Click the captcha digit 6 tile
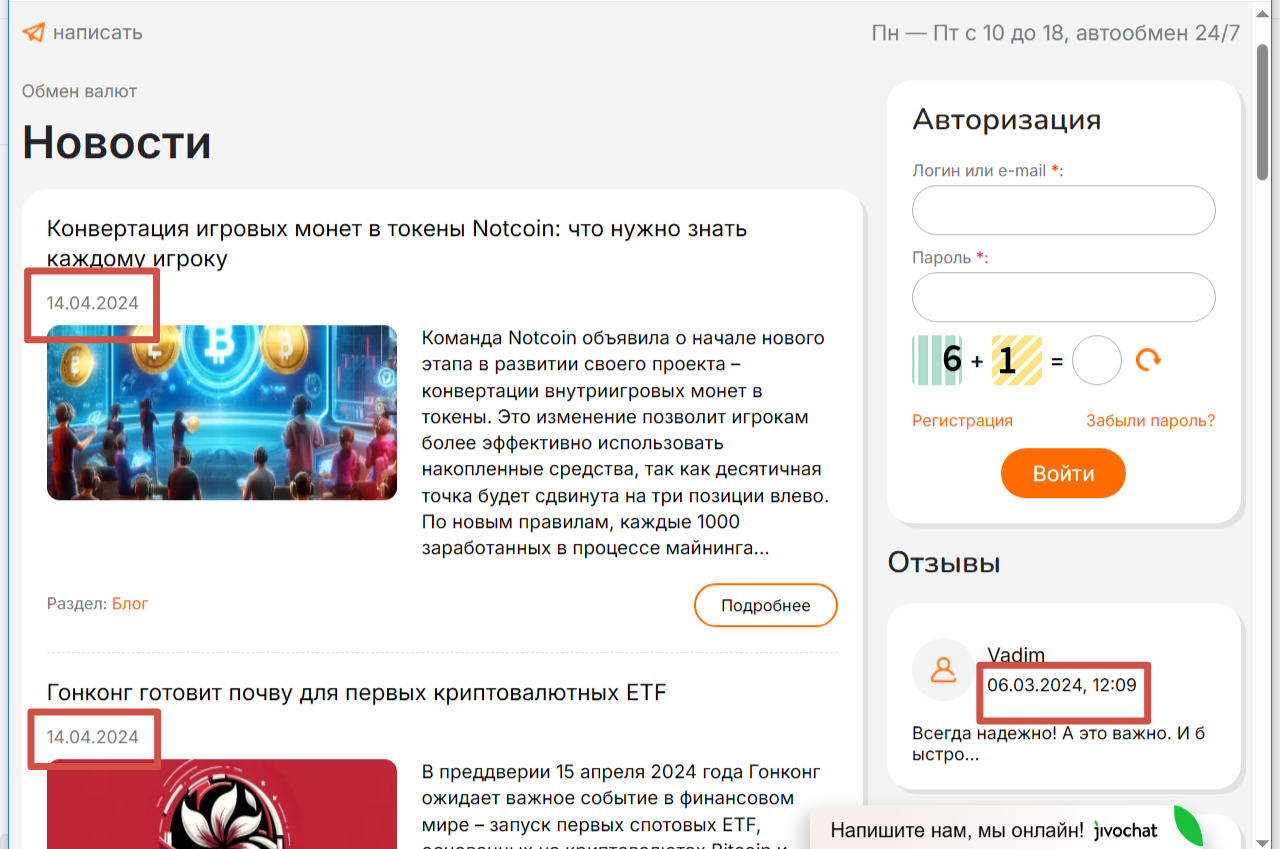 (937, 360)
